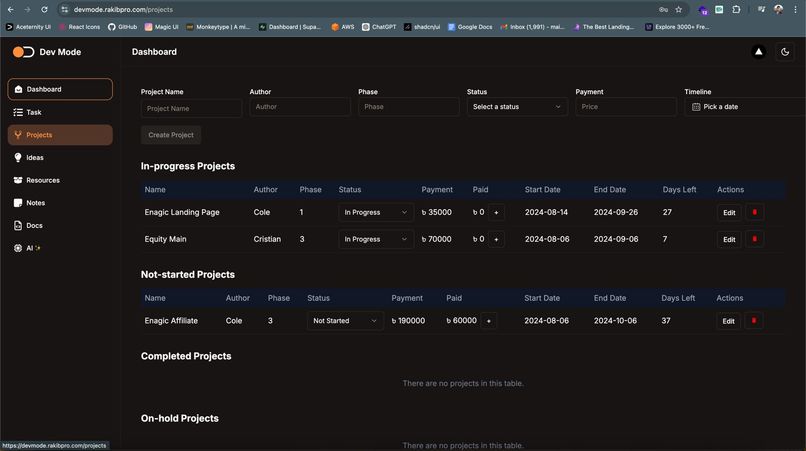This screenshot has width=806, height=451.
Task: Open status dropdown for Equity Main
Action: point(376,239)
